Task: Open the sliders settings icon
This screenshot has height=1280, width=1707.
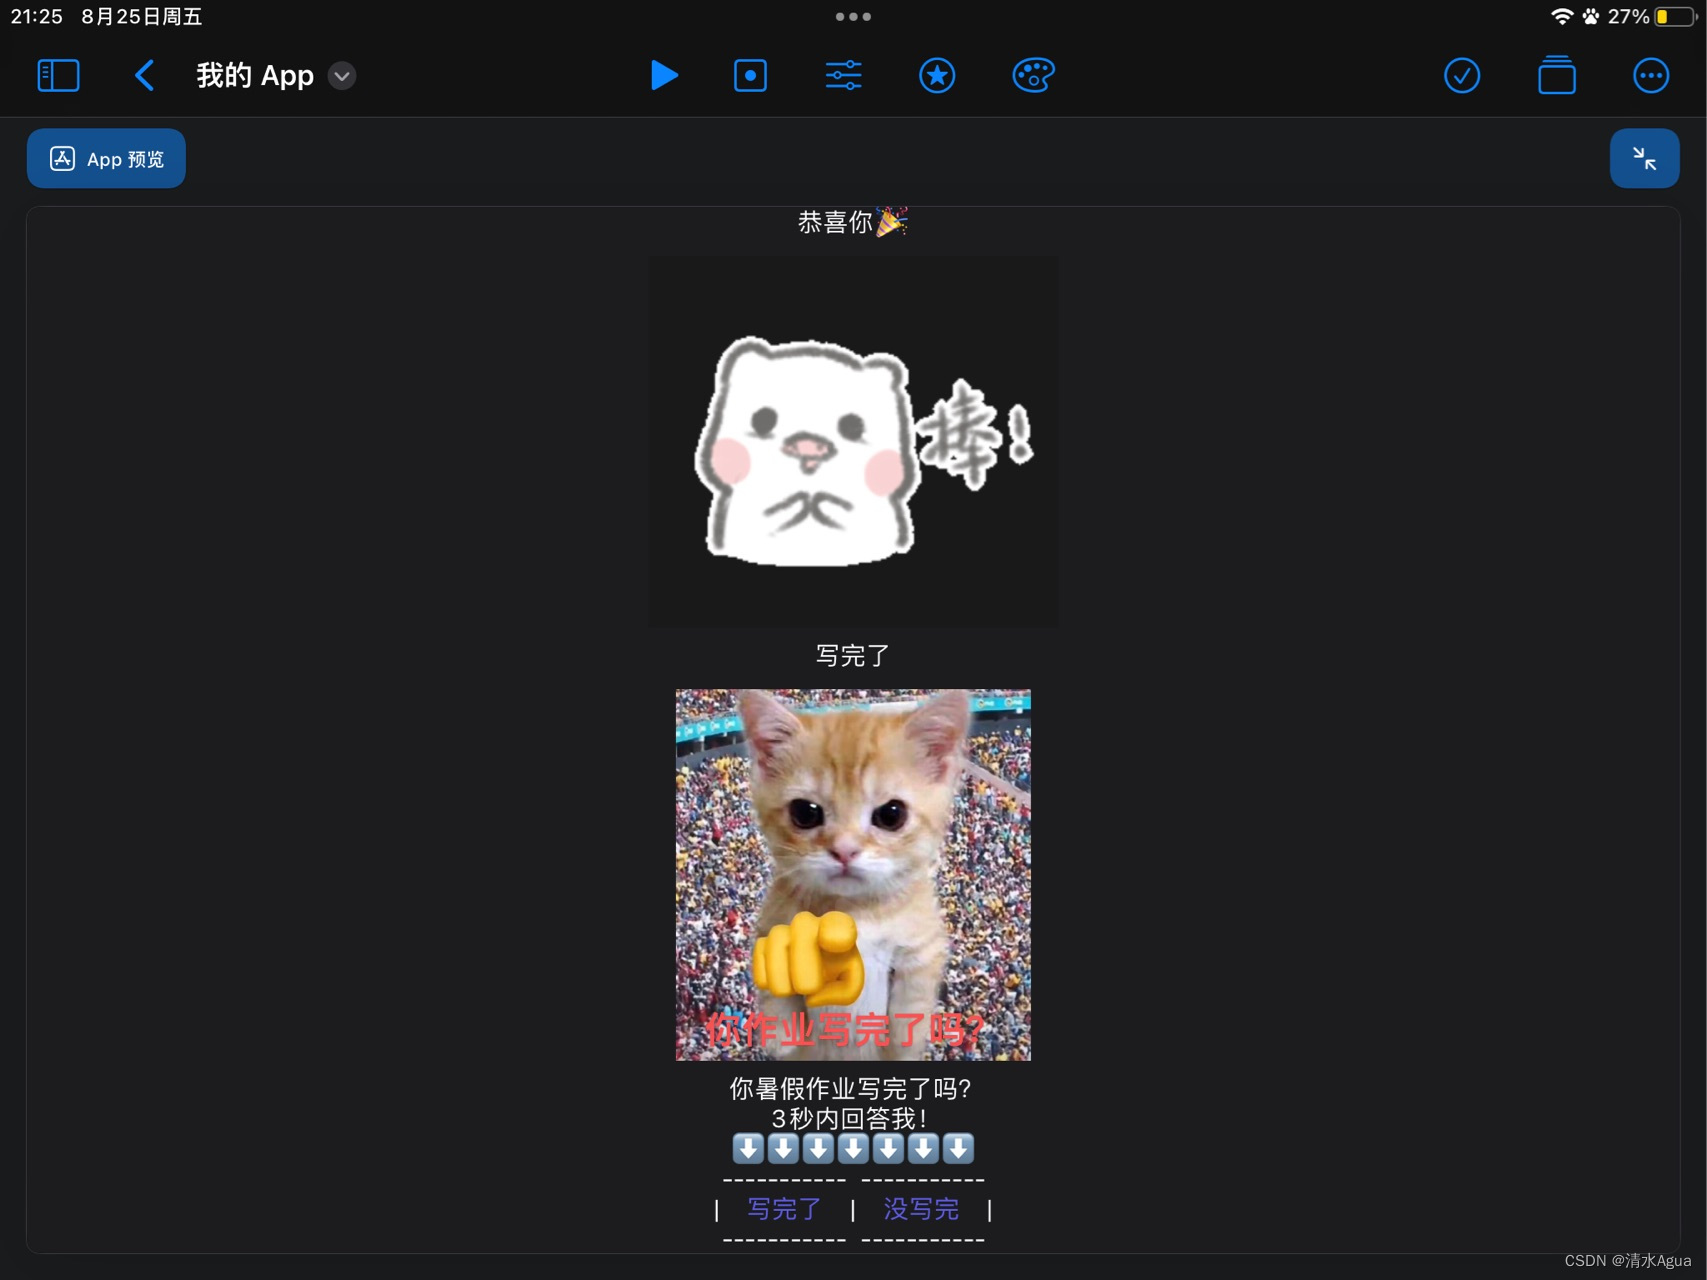Action: (x=843, y=76)
